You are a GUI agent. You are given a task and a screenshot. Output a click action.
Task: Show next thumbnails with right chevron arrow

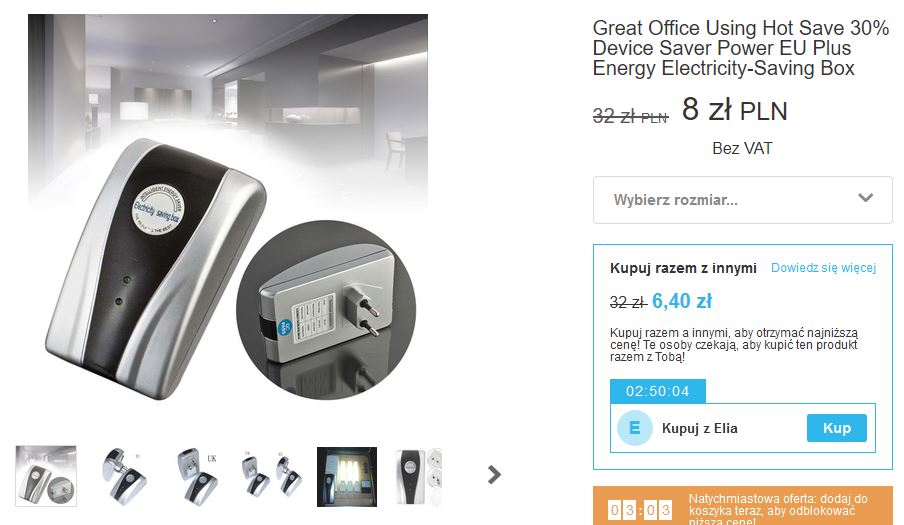point(494,475)
